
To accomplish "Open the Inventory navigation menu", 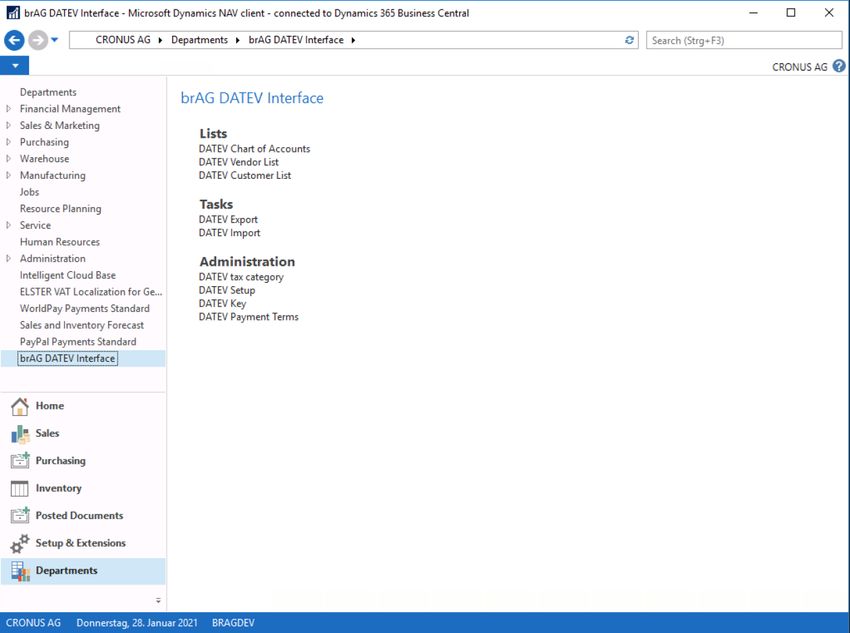I will [59, 488].
